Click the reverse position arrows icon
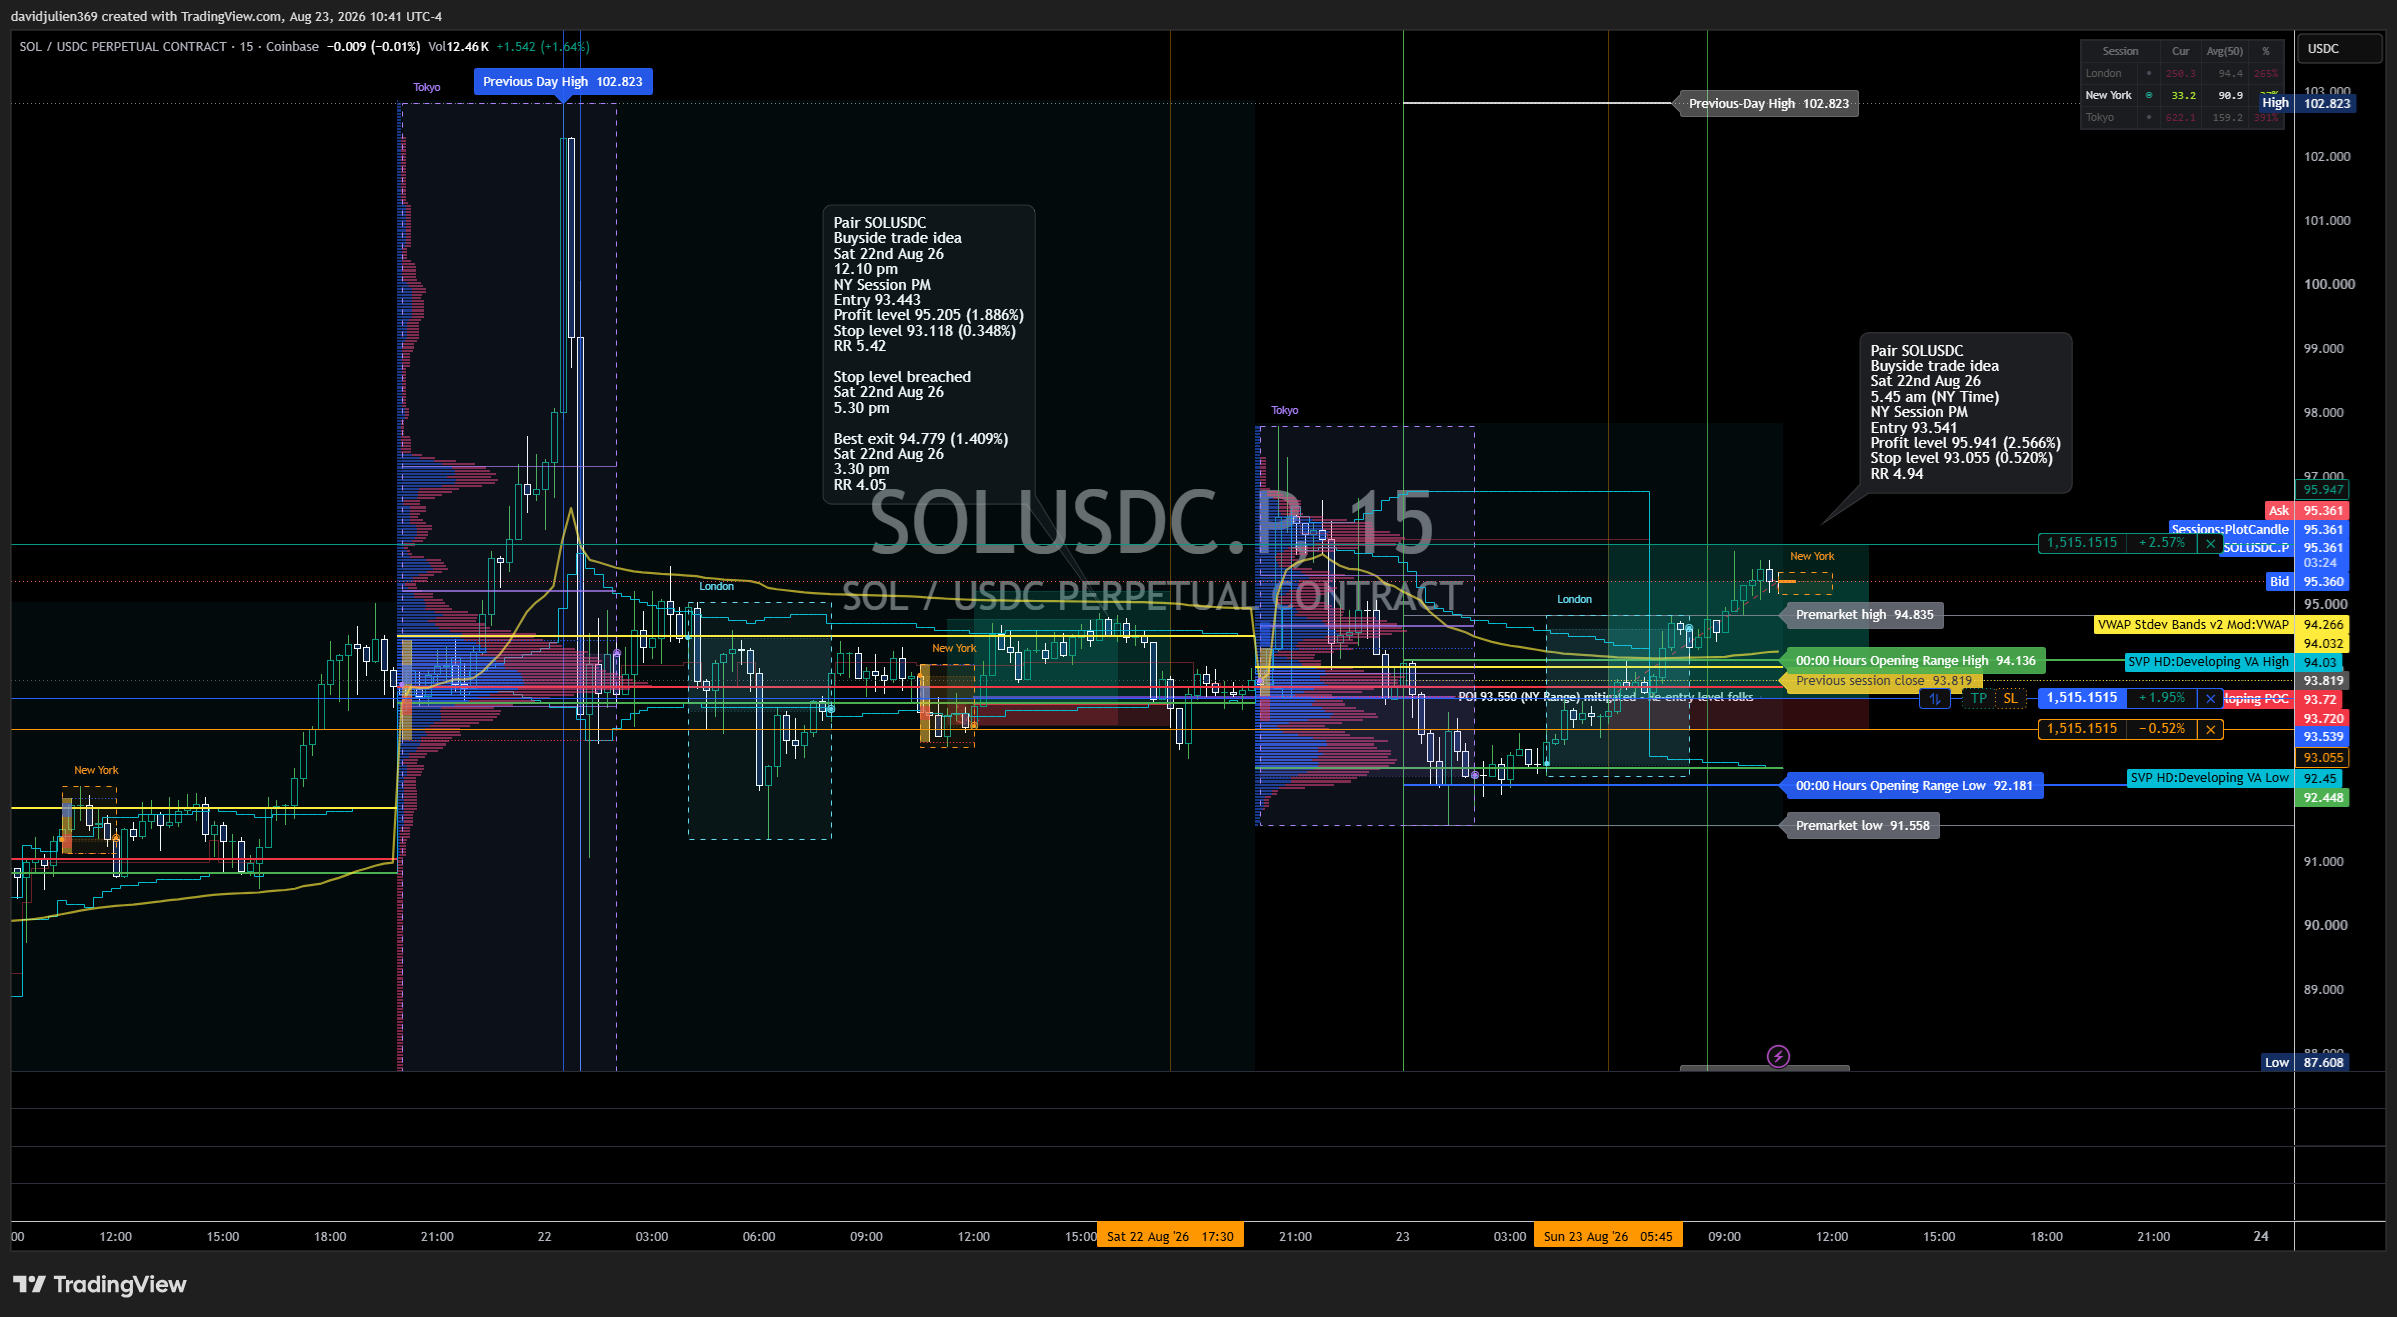 (x=1935, y=699)
